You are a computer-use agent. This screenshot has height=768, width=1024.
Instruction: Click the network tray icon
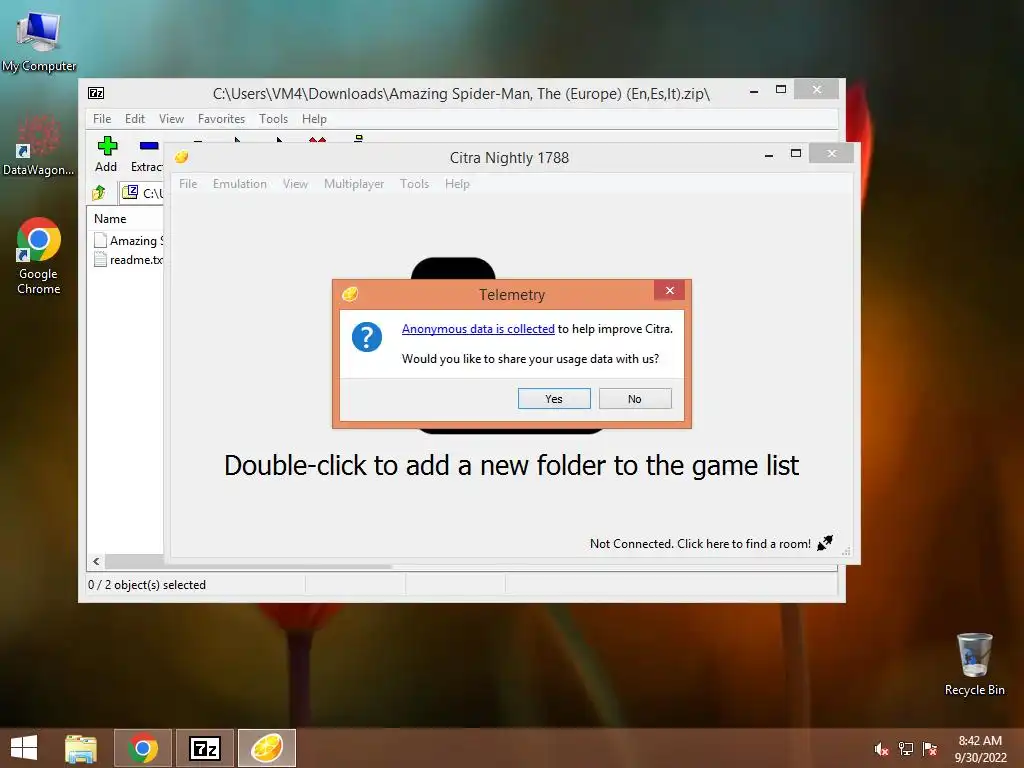click(906, 749)
